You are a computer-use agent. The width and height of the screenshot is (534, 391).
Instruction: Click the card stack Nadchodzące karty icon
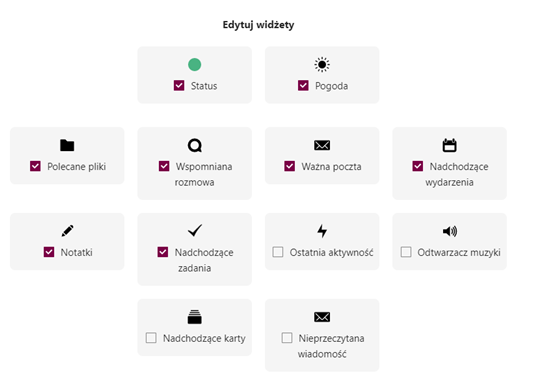click(194, 317)
